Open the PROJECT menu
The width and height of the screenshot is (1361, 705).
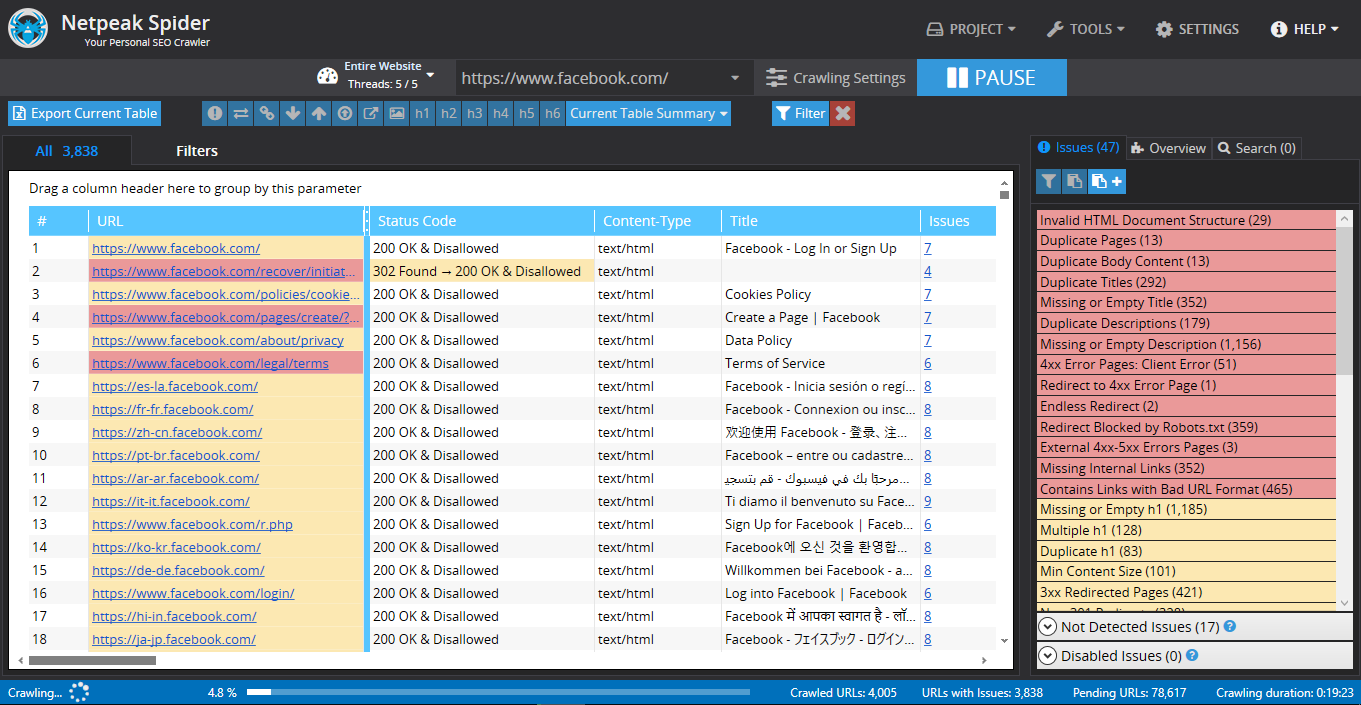point(971,29)
